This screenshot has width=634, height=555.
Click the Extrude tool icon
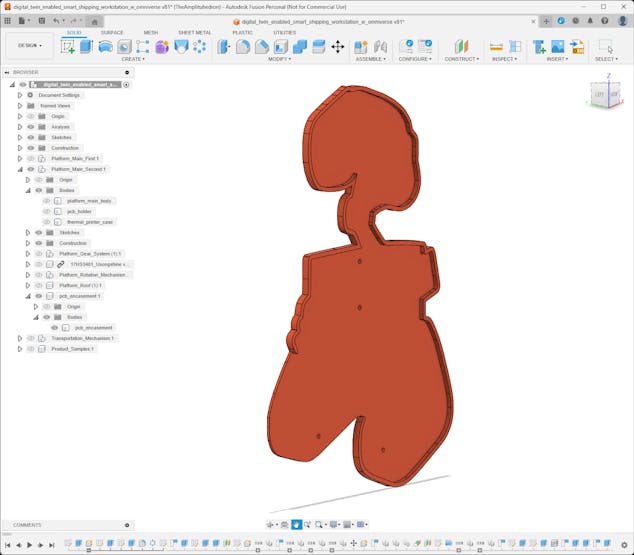[x=86, y=46]
